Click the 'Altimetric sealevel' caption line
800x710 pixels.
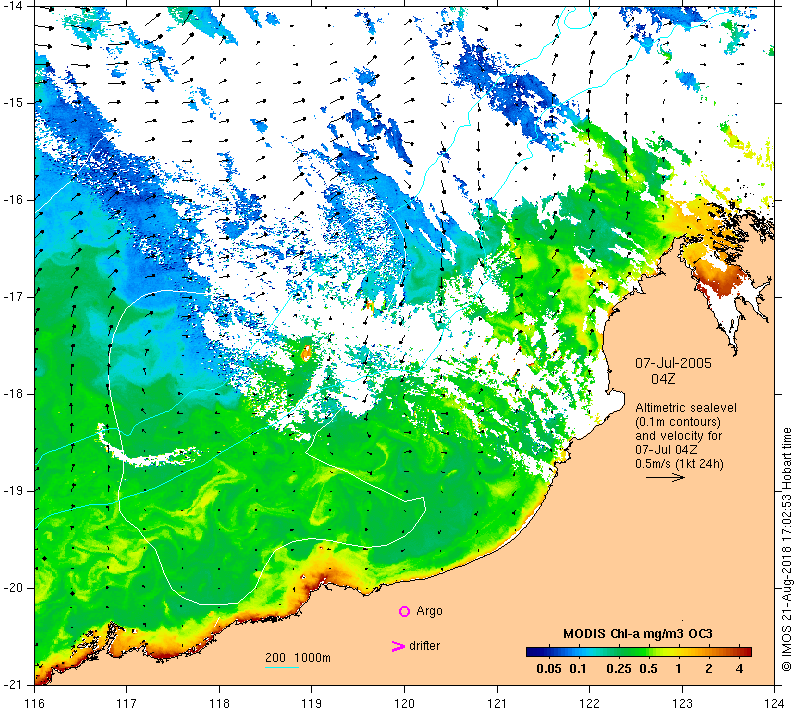[x=686, y=408]
